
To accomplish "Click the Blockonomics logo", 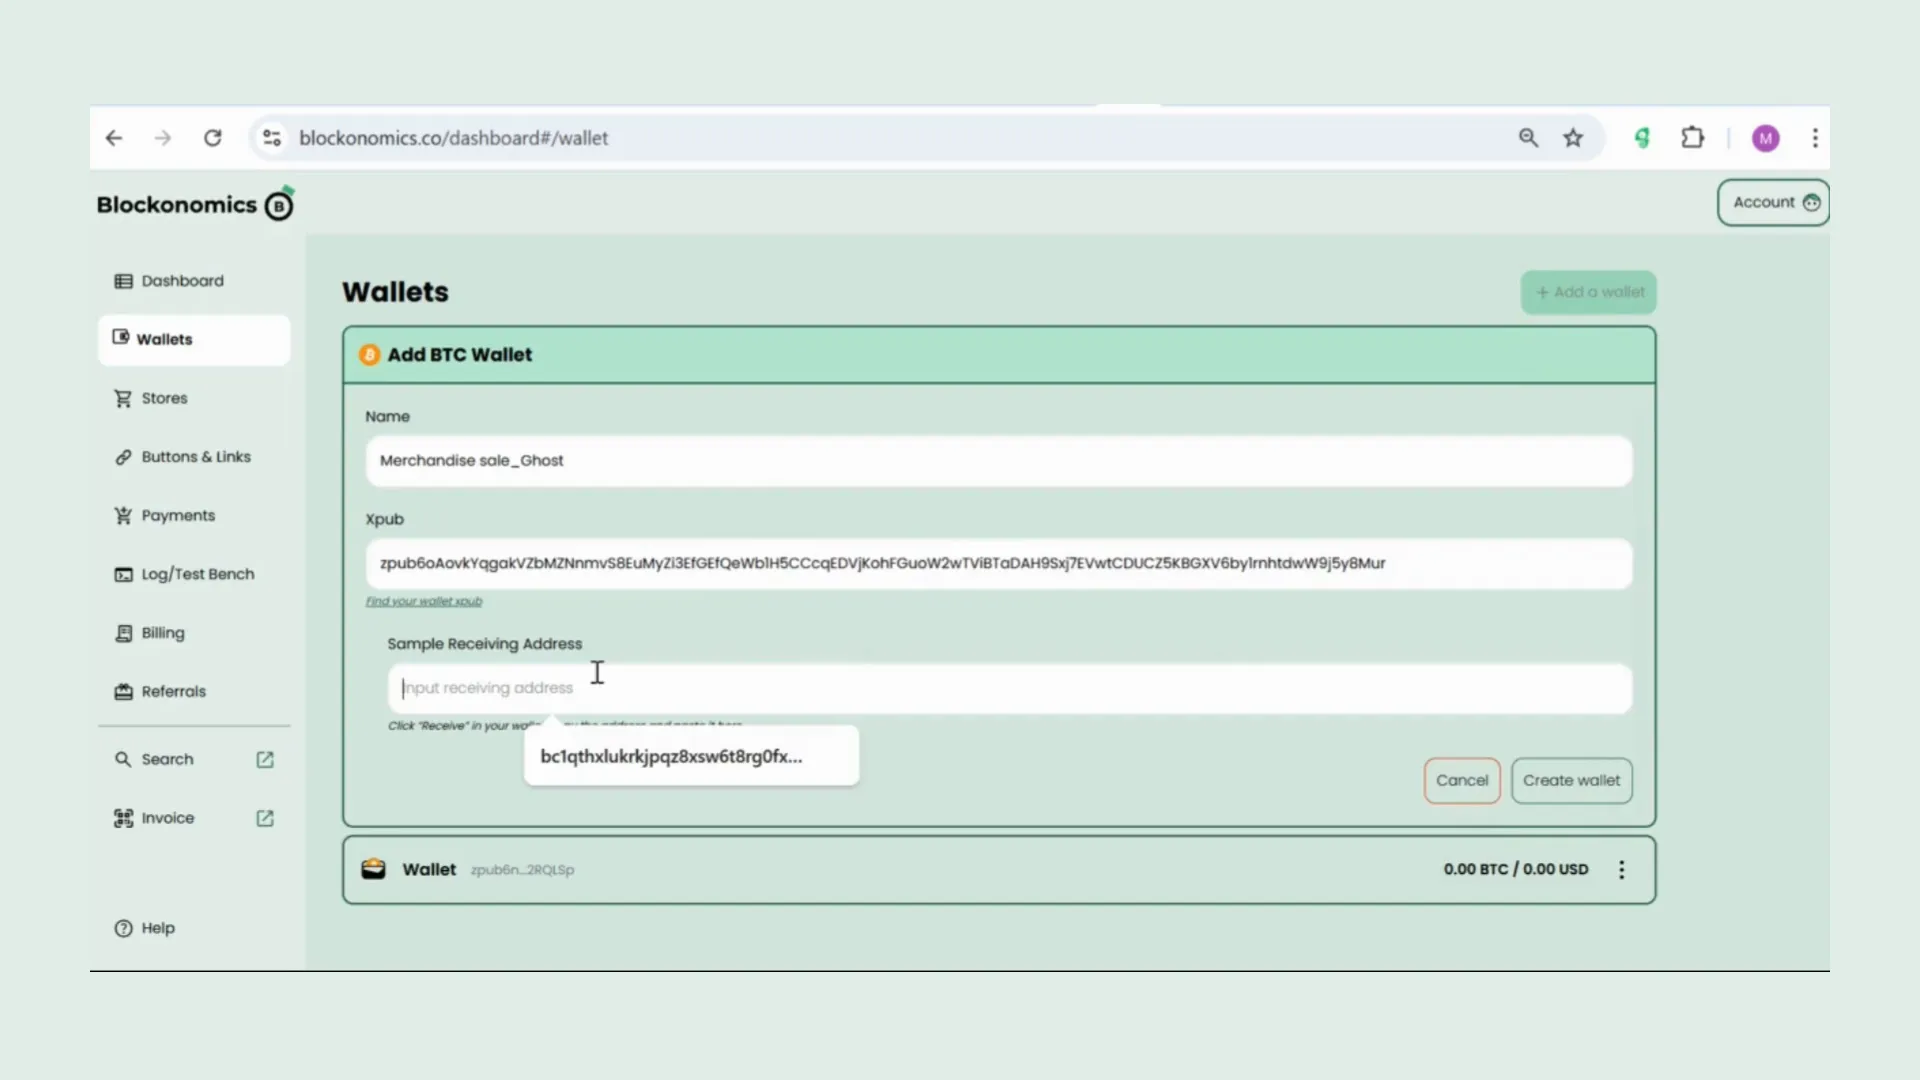I will (x=195, y=204).
